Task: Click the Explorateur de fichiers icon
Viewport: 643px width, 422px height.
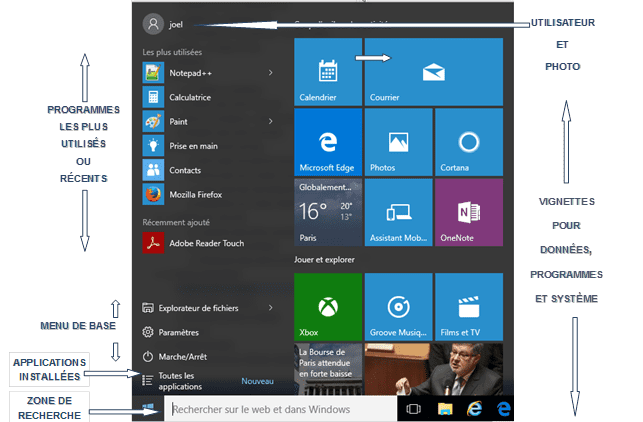Action: 148,308
